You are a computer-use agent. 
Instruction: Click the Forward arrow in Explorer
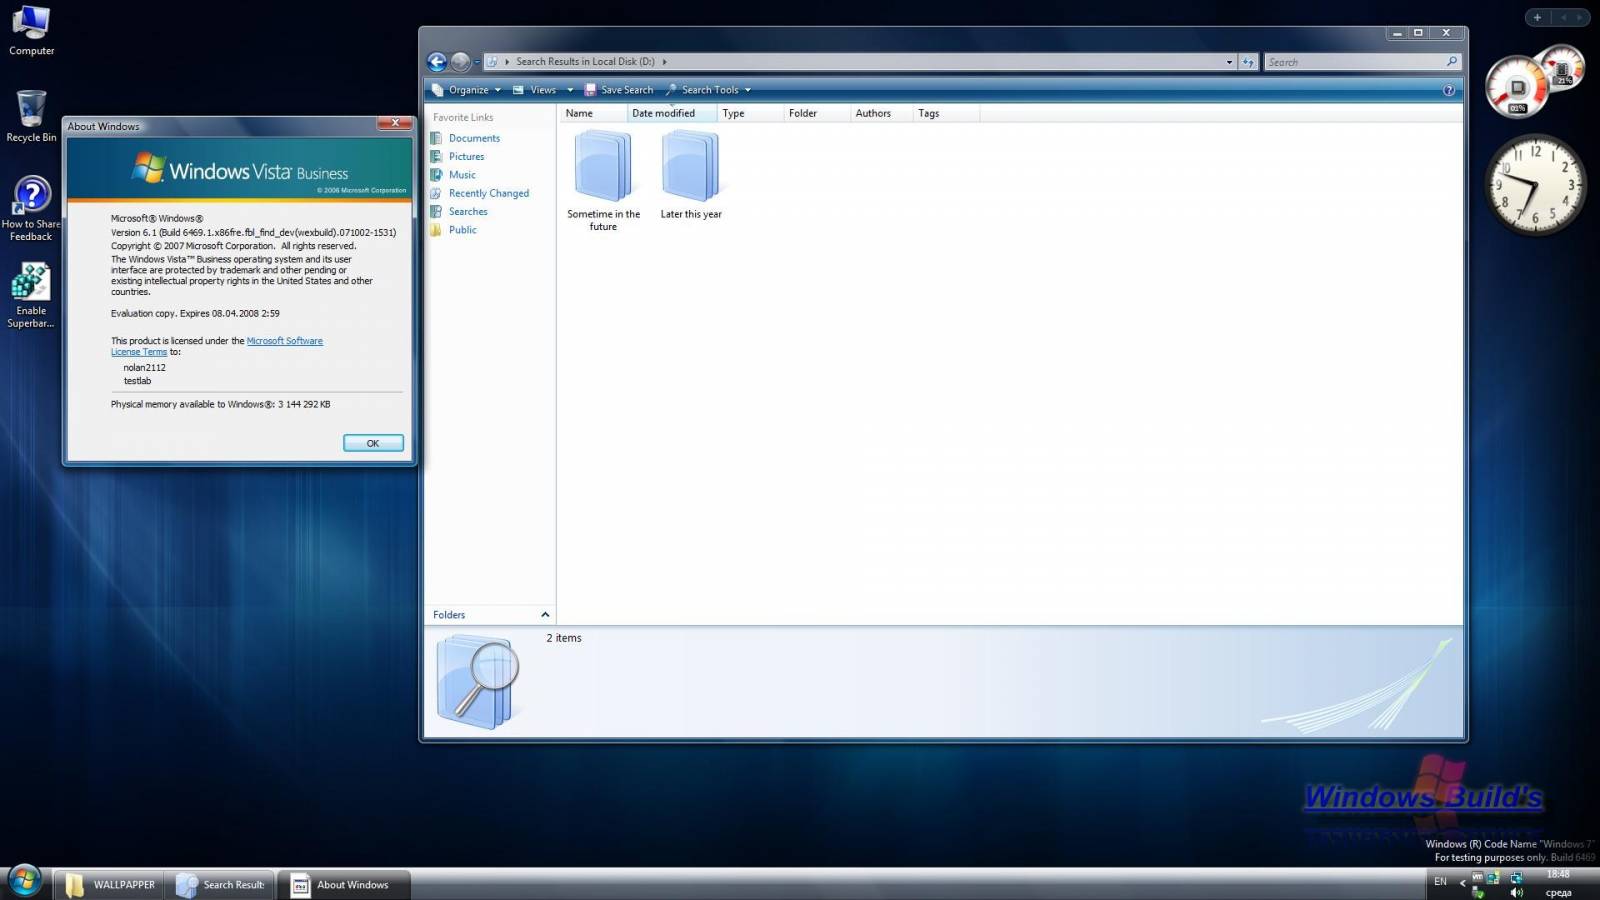(460, 62)
